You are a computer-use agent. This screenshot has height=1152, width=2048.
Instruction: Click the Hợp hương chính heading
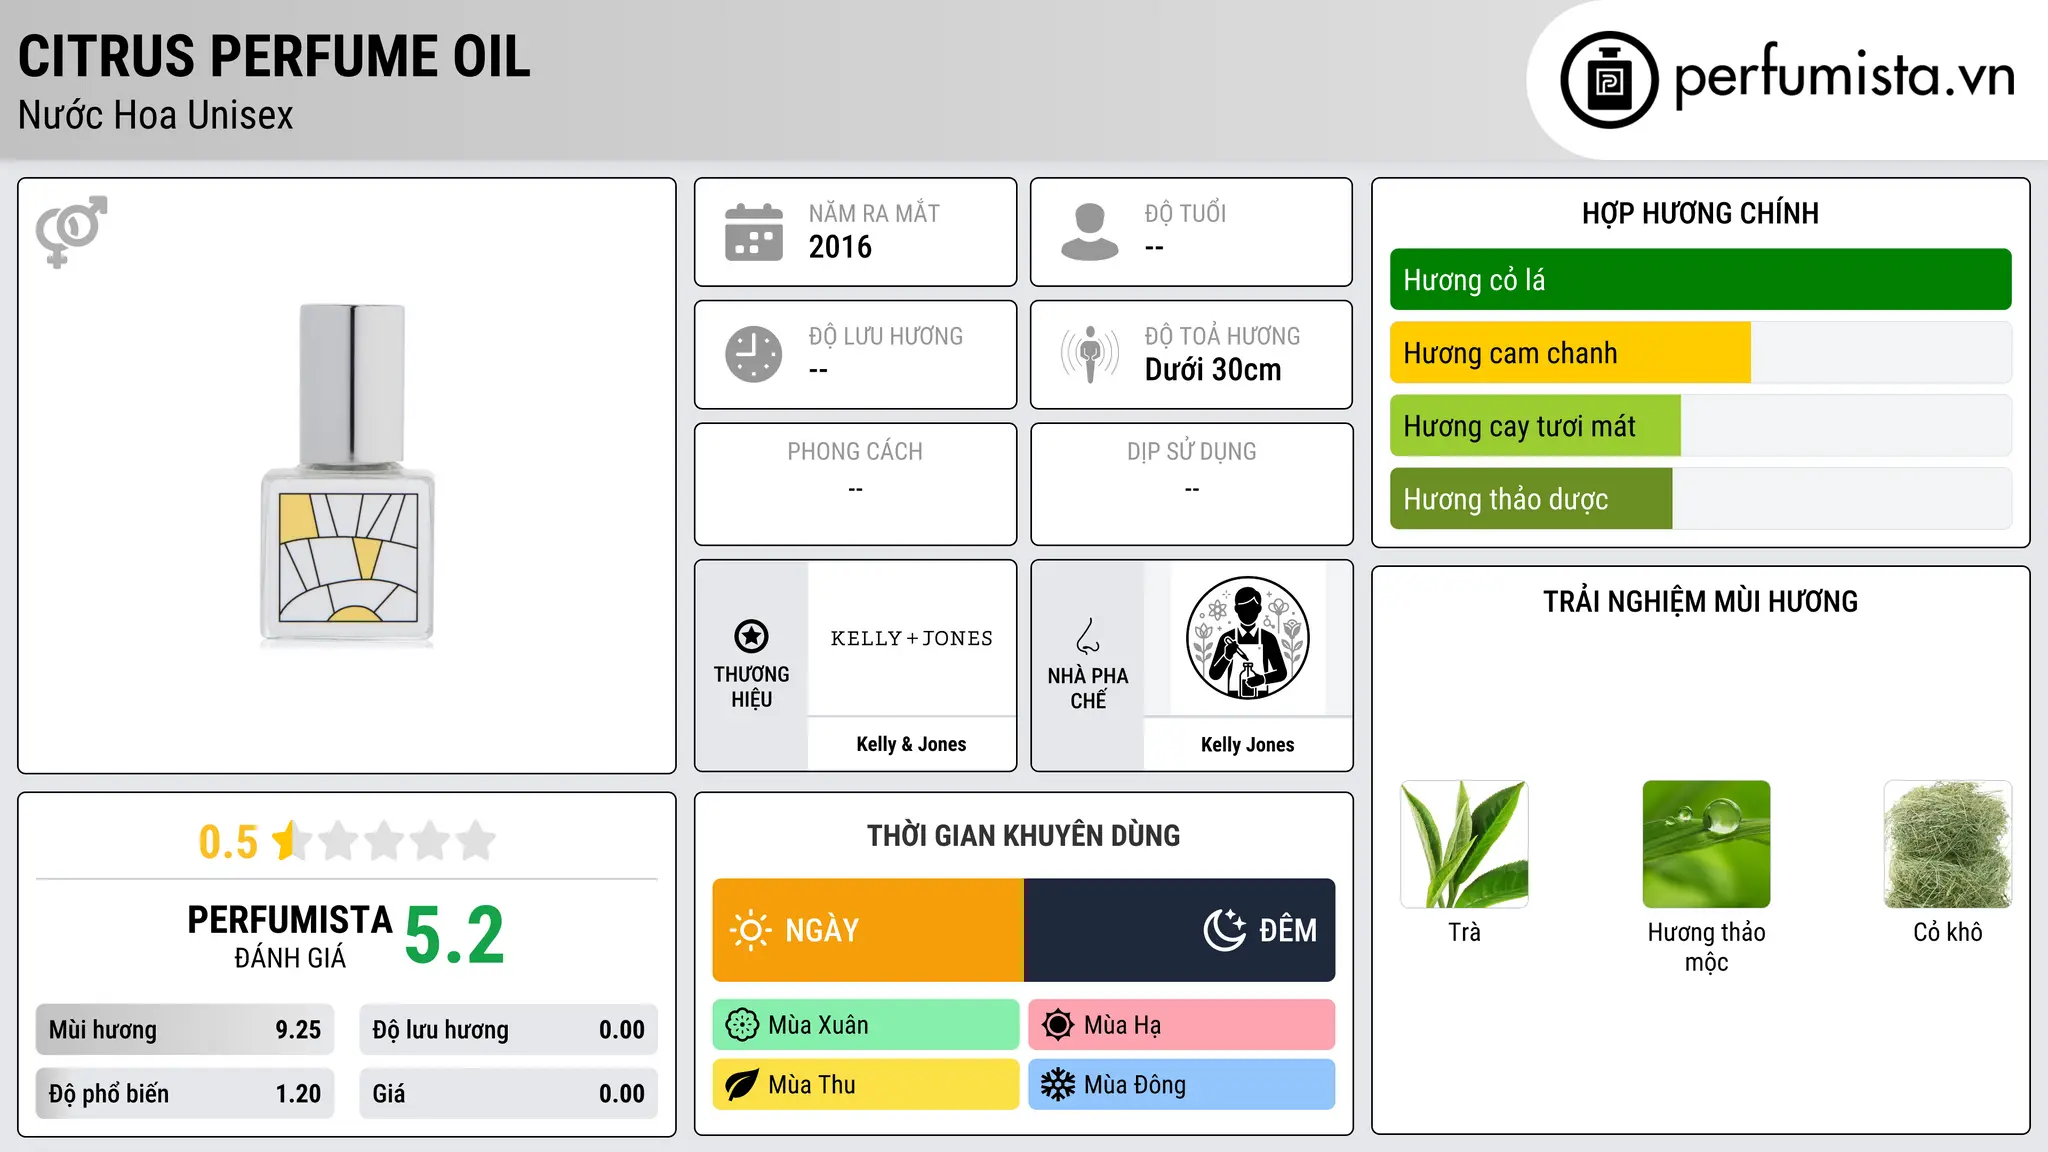click(x=1700, y=213)
